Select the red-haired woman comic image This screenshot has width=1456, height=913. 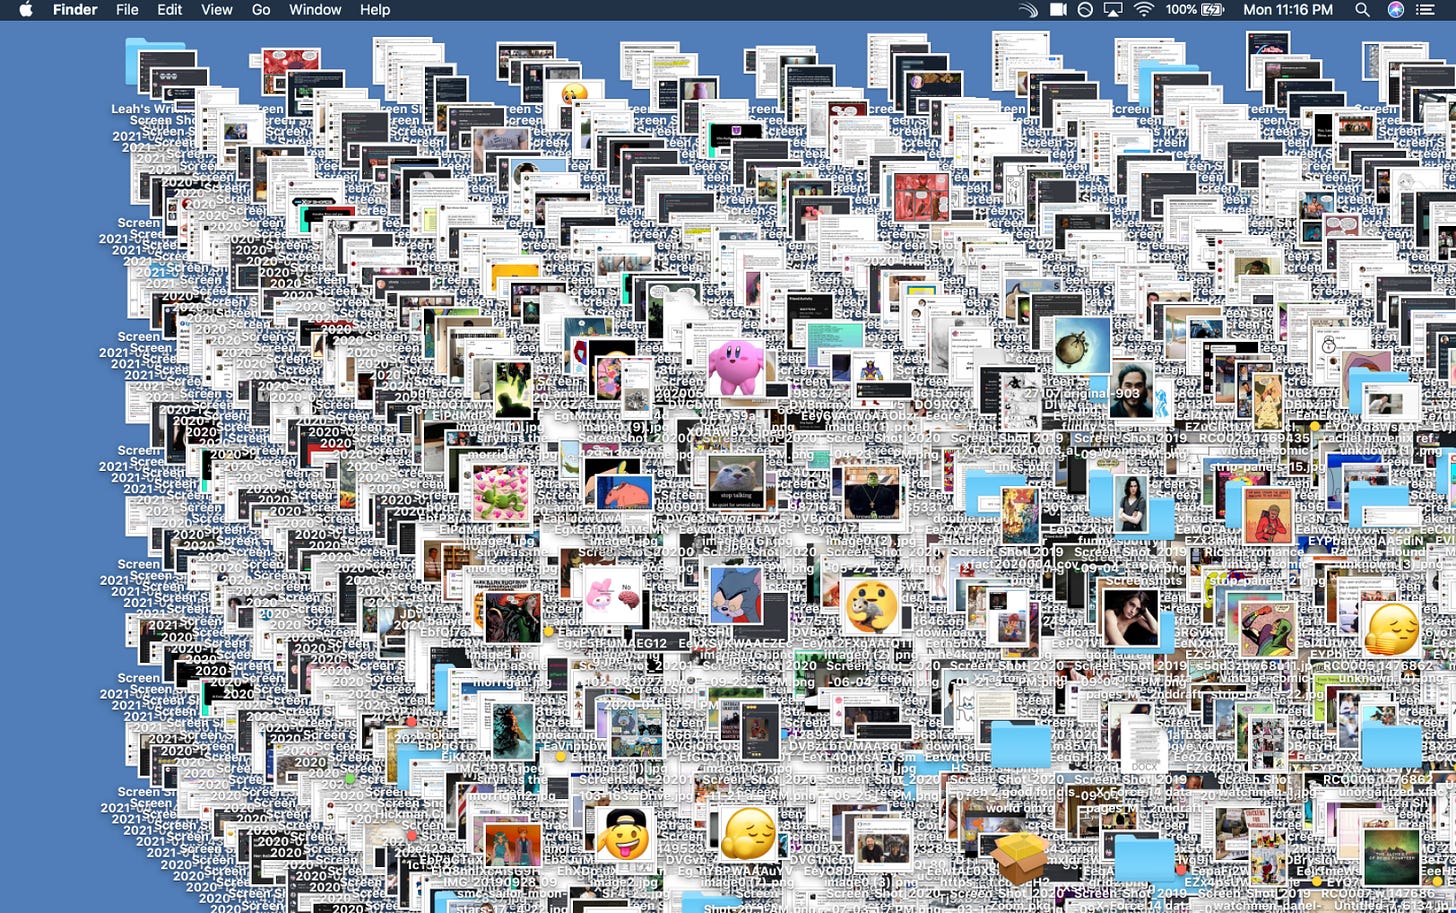(x=513, y=617)
